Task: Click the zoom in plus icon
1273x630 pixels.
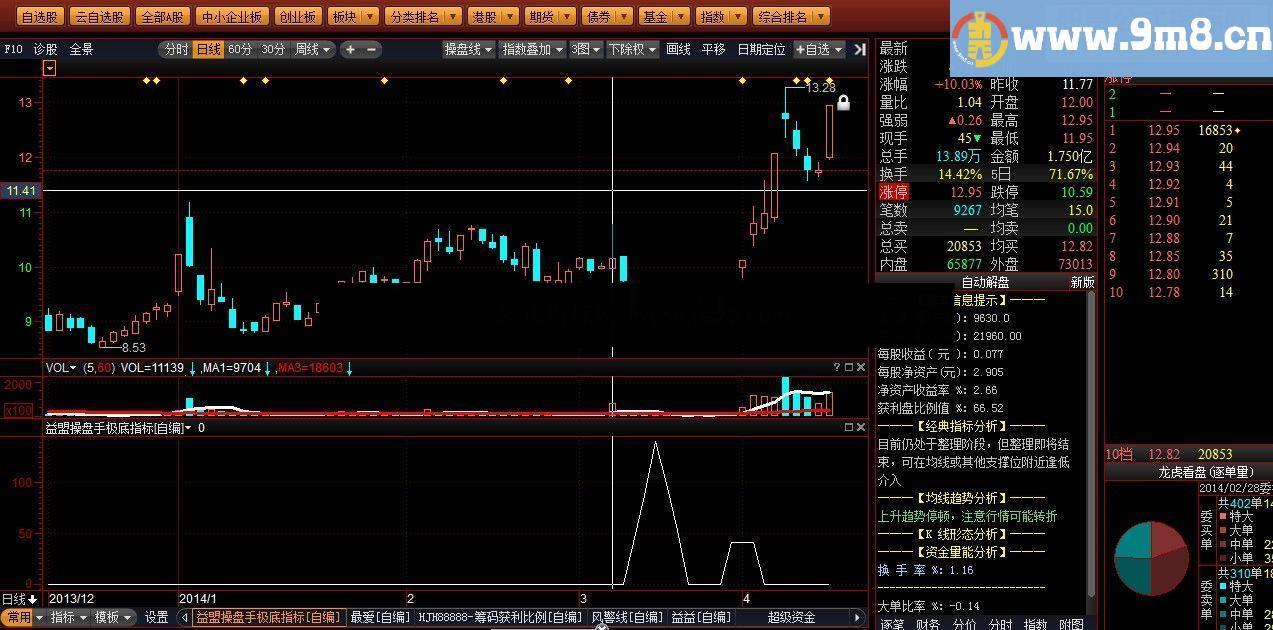Action: click(x=350, y=49)
